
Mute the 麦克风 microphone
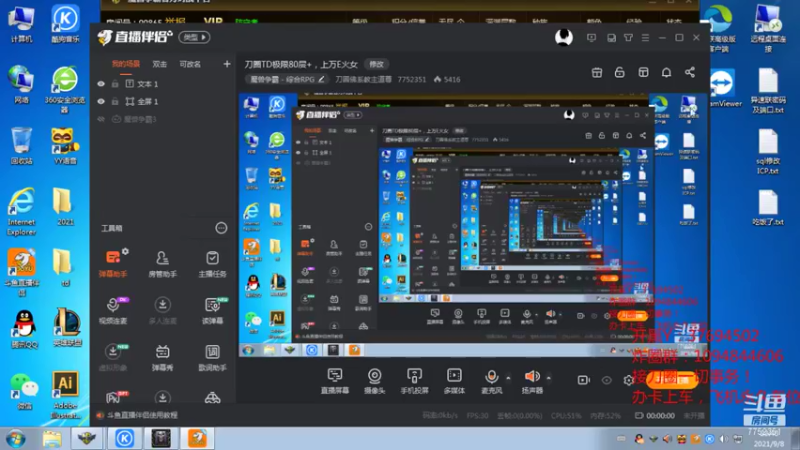(x=491, y=381)
